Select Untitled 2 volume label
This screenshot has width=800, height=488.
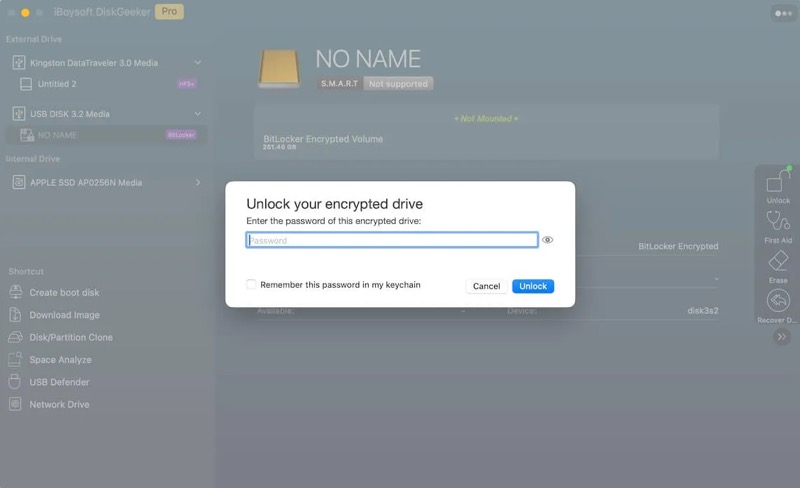tap(57, 84)
